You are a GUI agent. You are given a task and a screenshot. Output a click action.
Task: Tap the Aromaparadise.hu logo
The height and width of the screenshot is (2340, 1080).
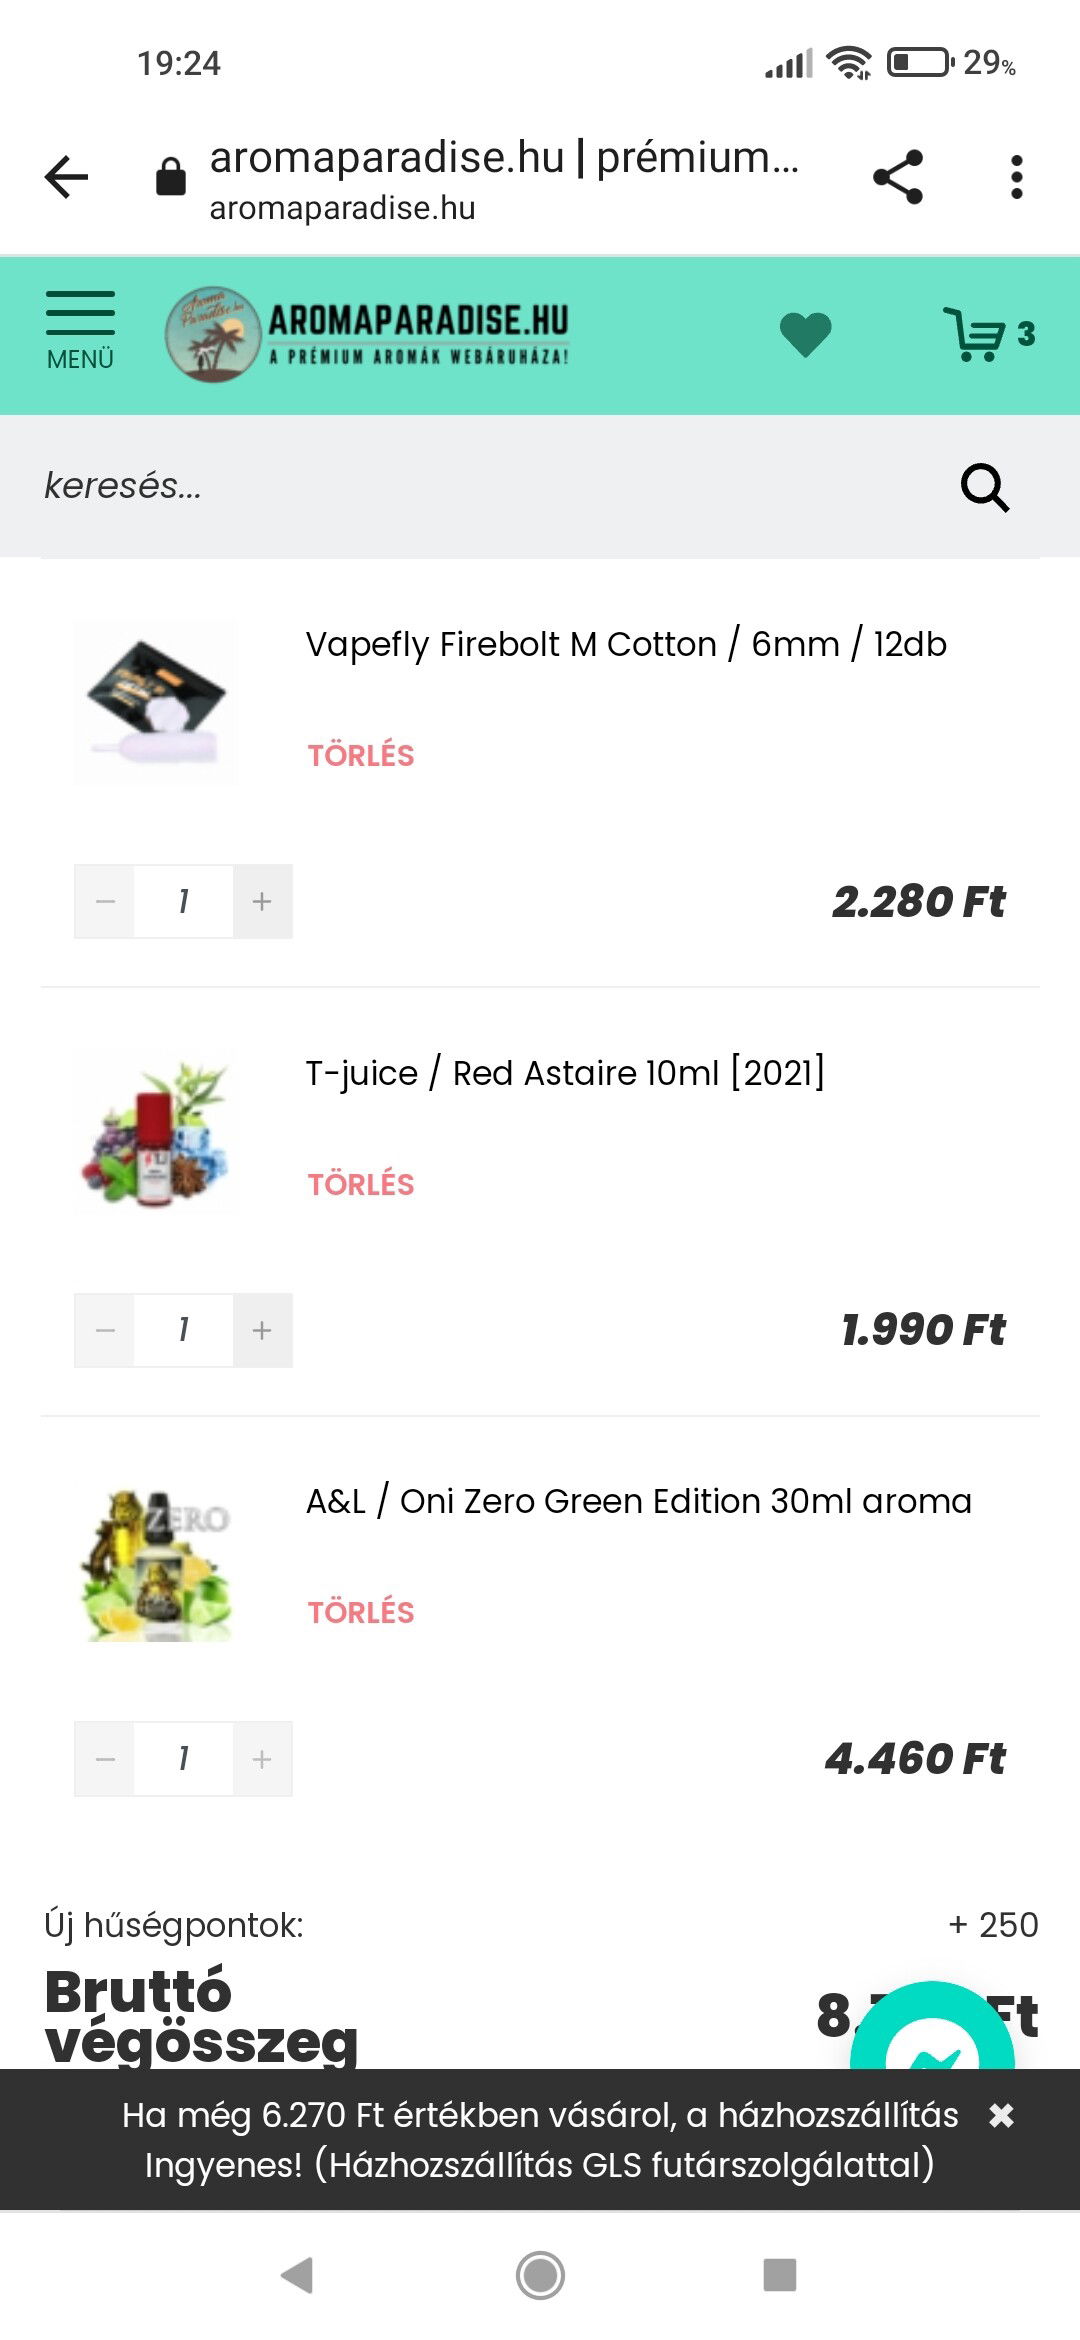368,334
